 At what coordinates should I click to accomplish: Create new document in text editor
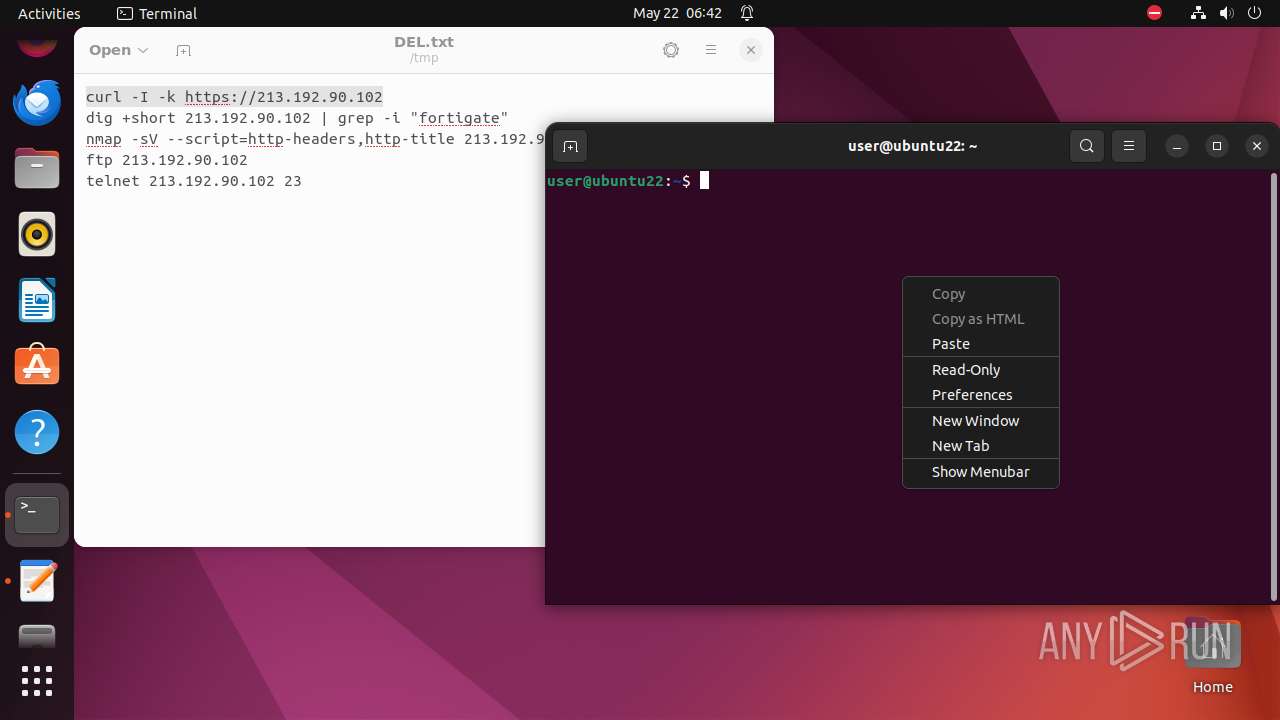pyautogui.click(x=183, y=50)
